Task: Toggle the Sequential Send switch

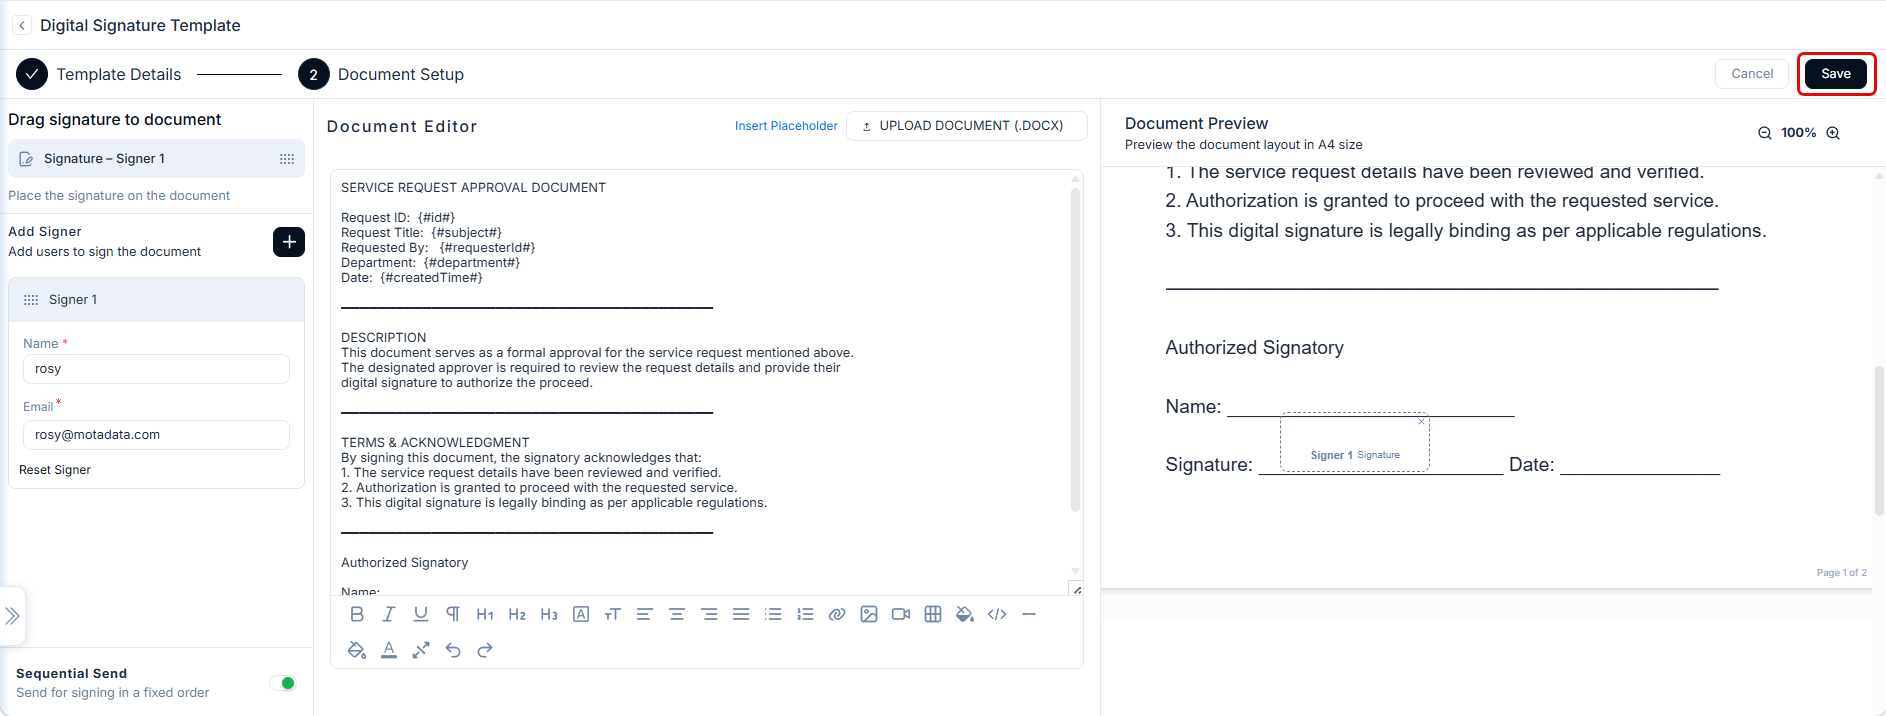Action: 282,683
